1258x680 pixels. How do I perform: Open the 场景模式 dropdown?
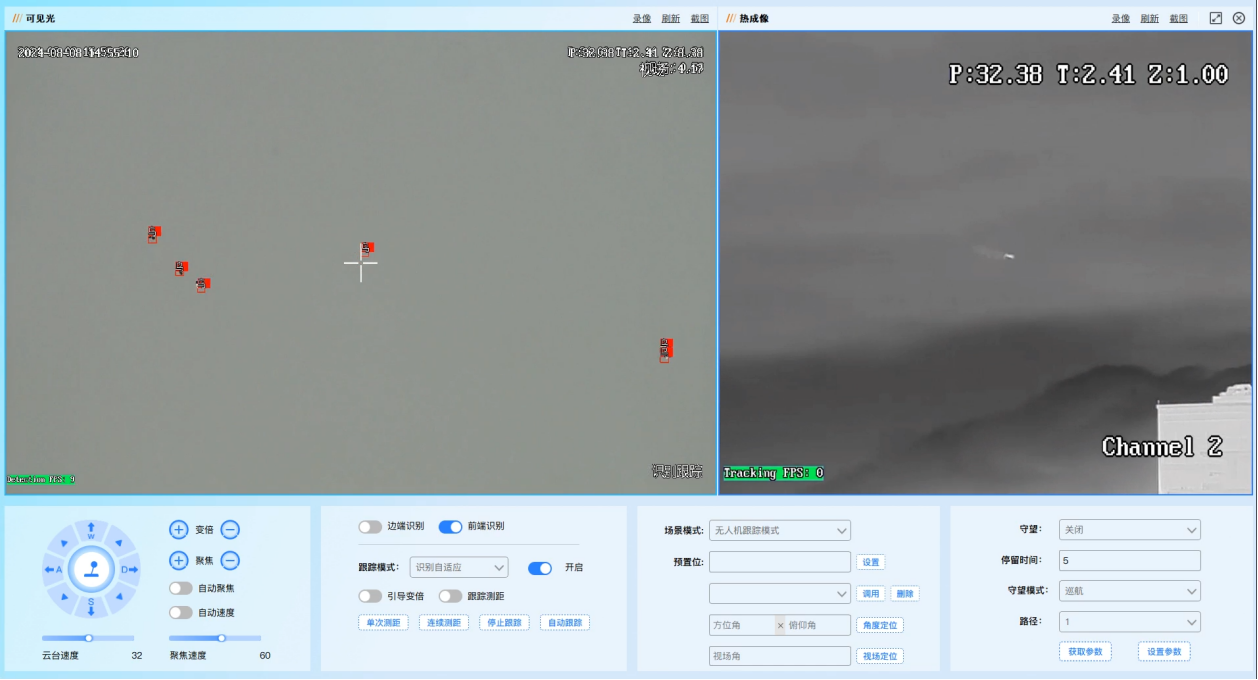(x=780, y=530)
